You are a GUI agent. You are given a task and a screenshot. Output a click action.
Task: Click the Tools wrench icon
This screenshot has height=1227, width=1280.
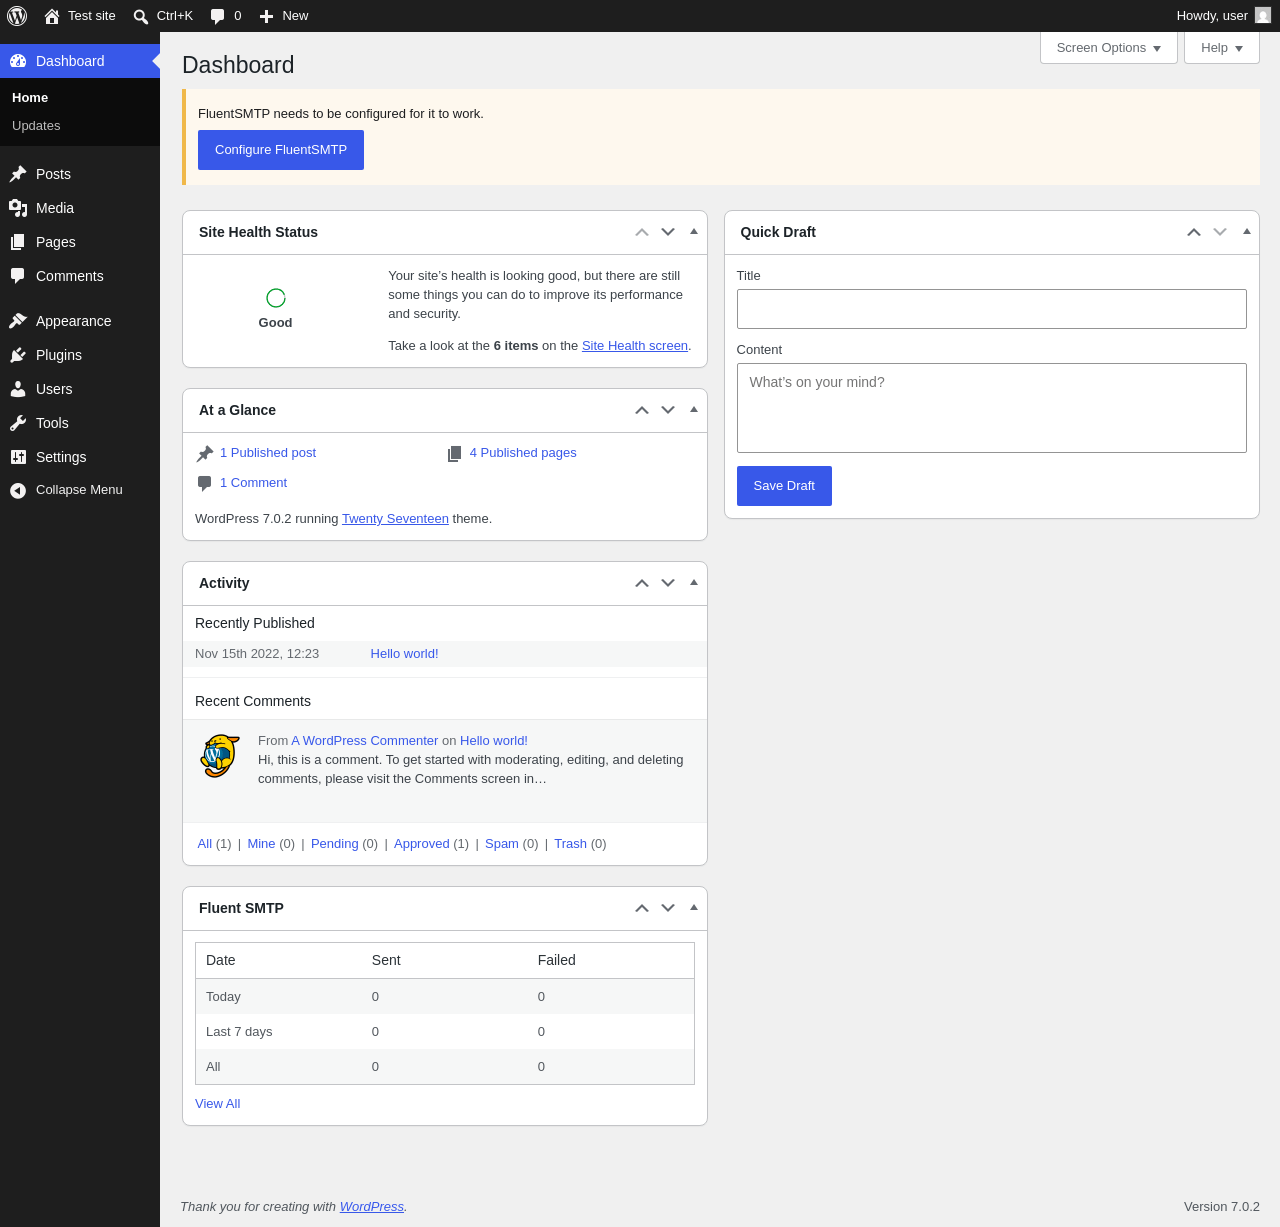(18, 423)
